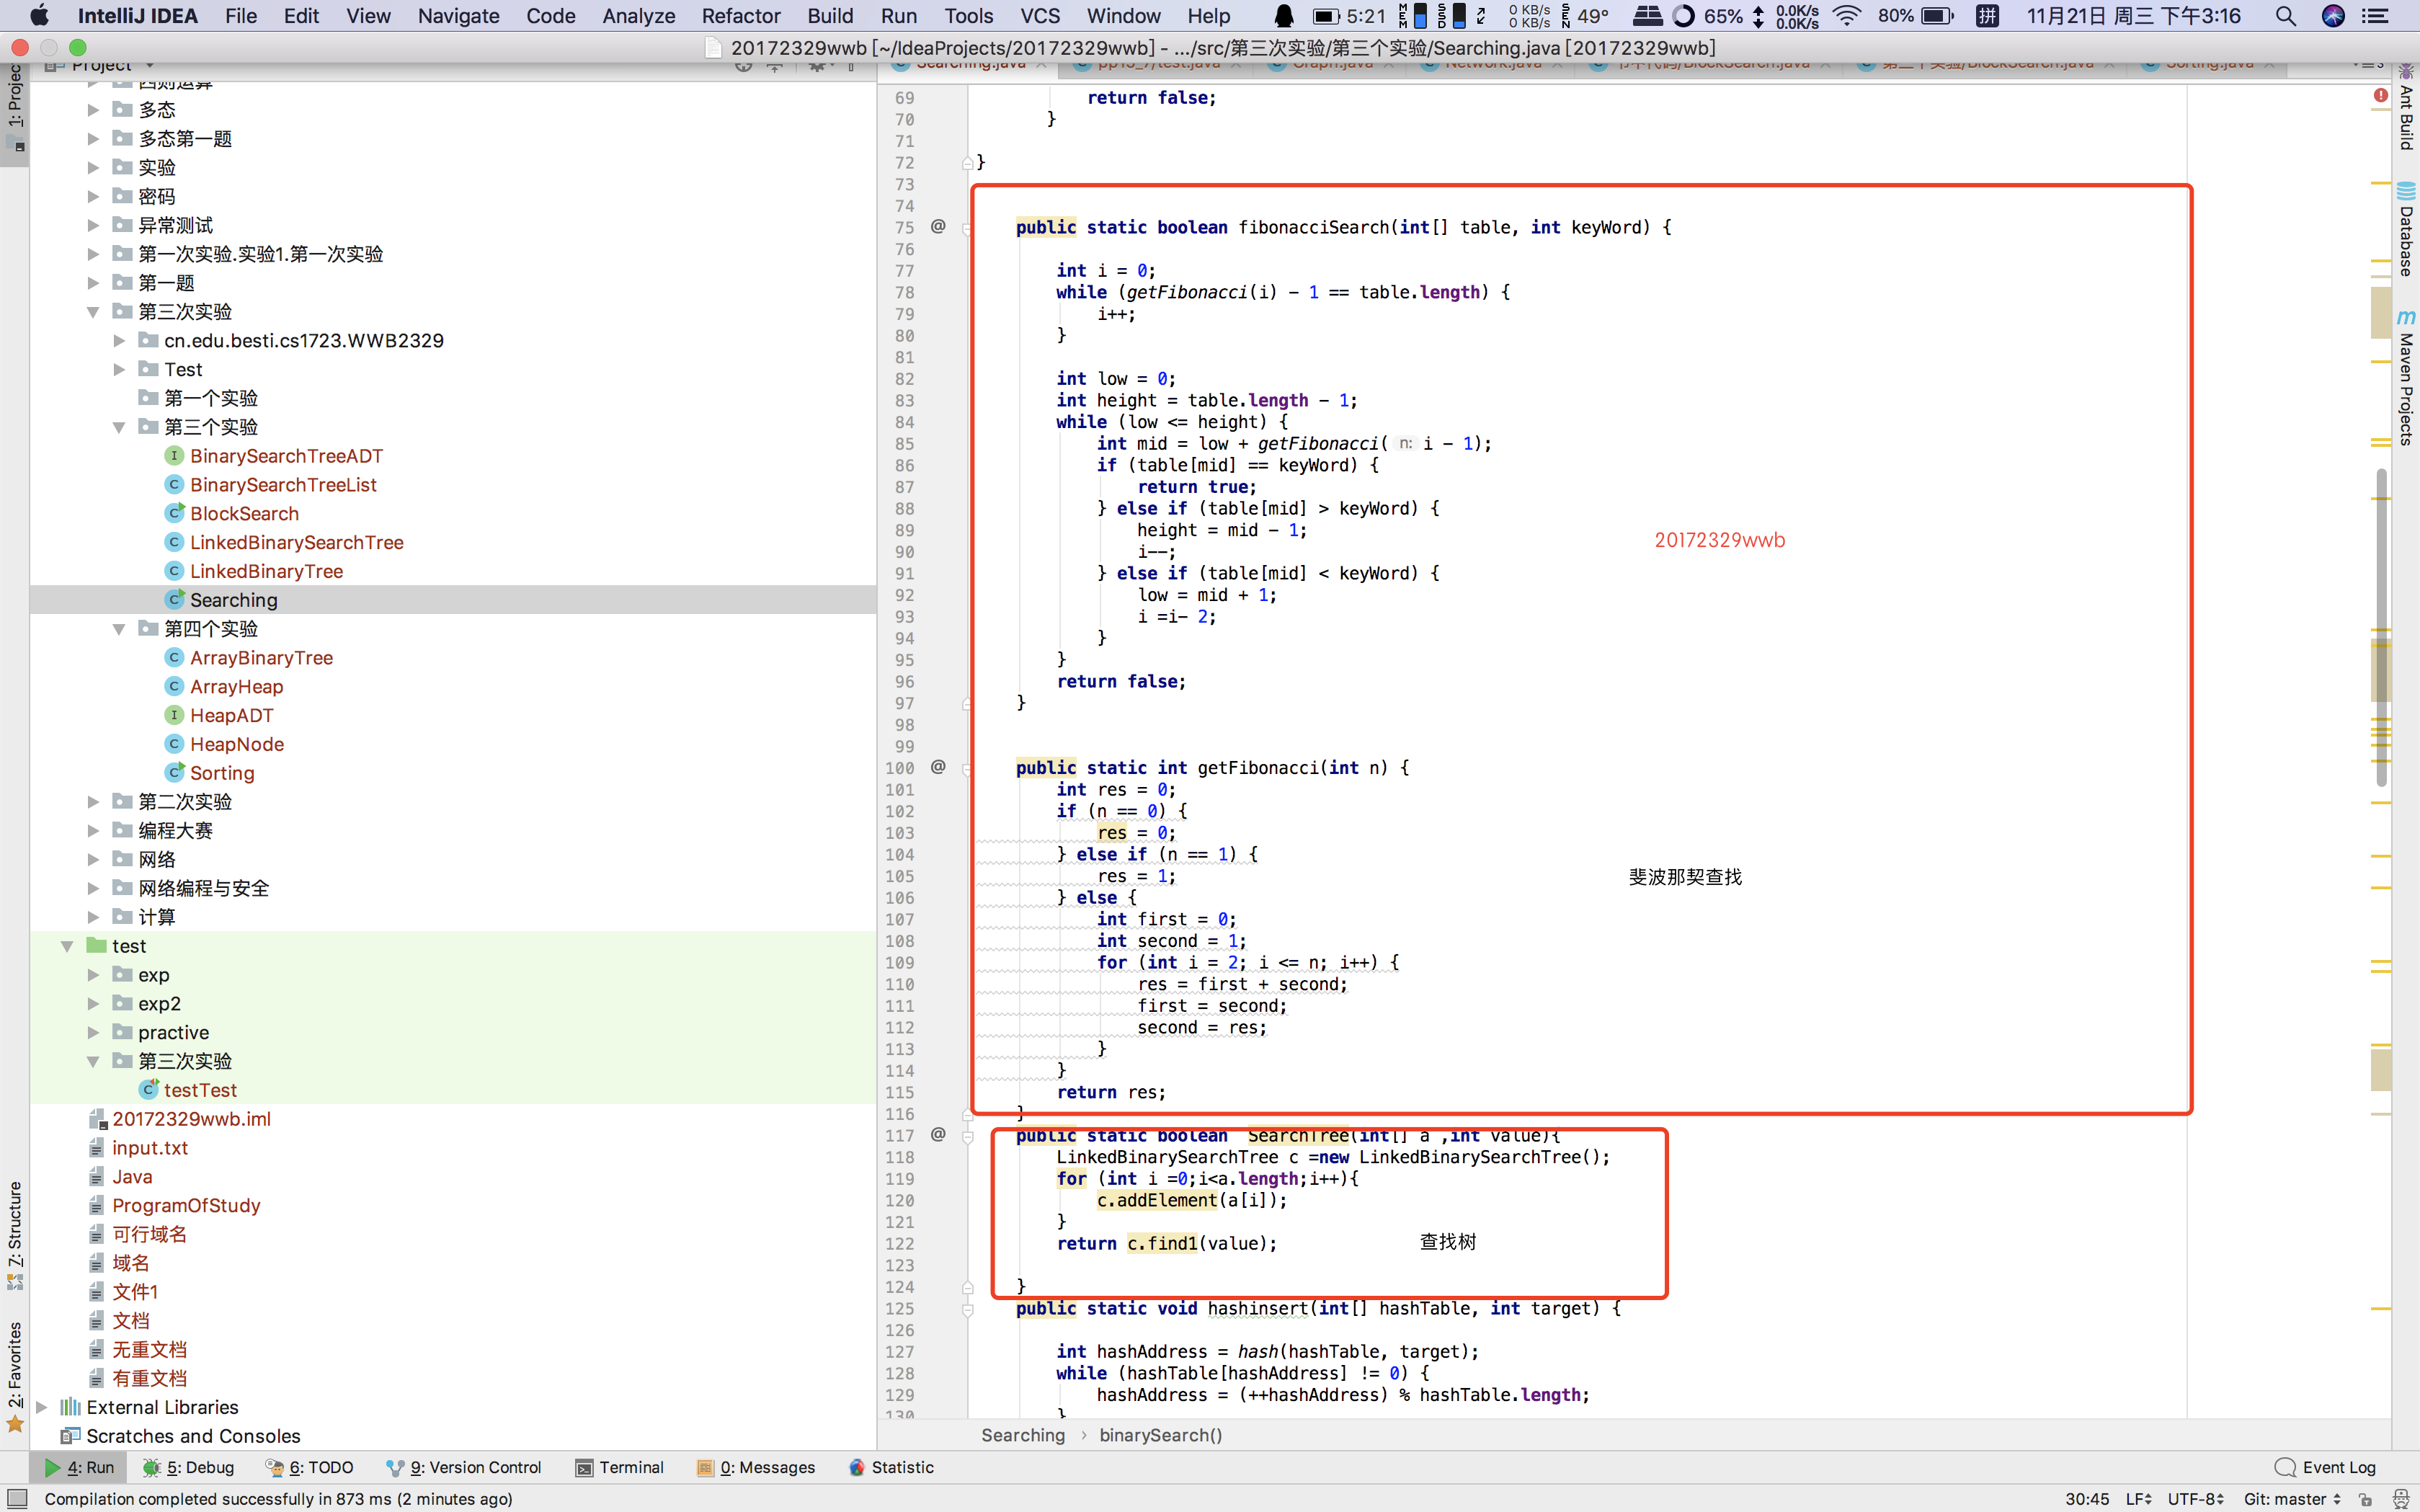Toggle the Database side panel
Viewport: 2420px width, 1512px height.
pyautogui.click(x=2405, y=230)
